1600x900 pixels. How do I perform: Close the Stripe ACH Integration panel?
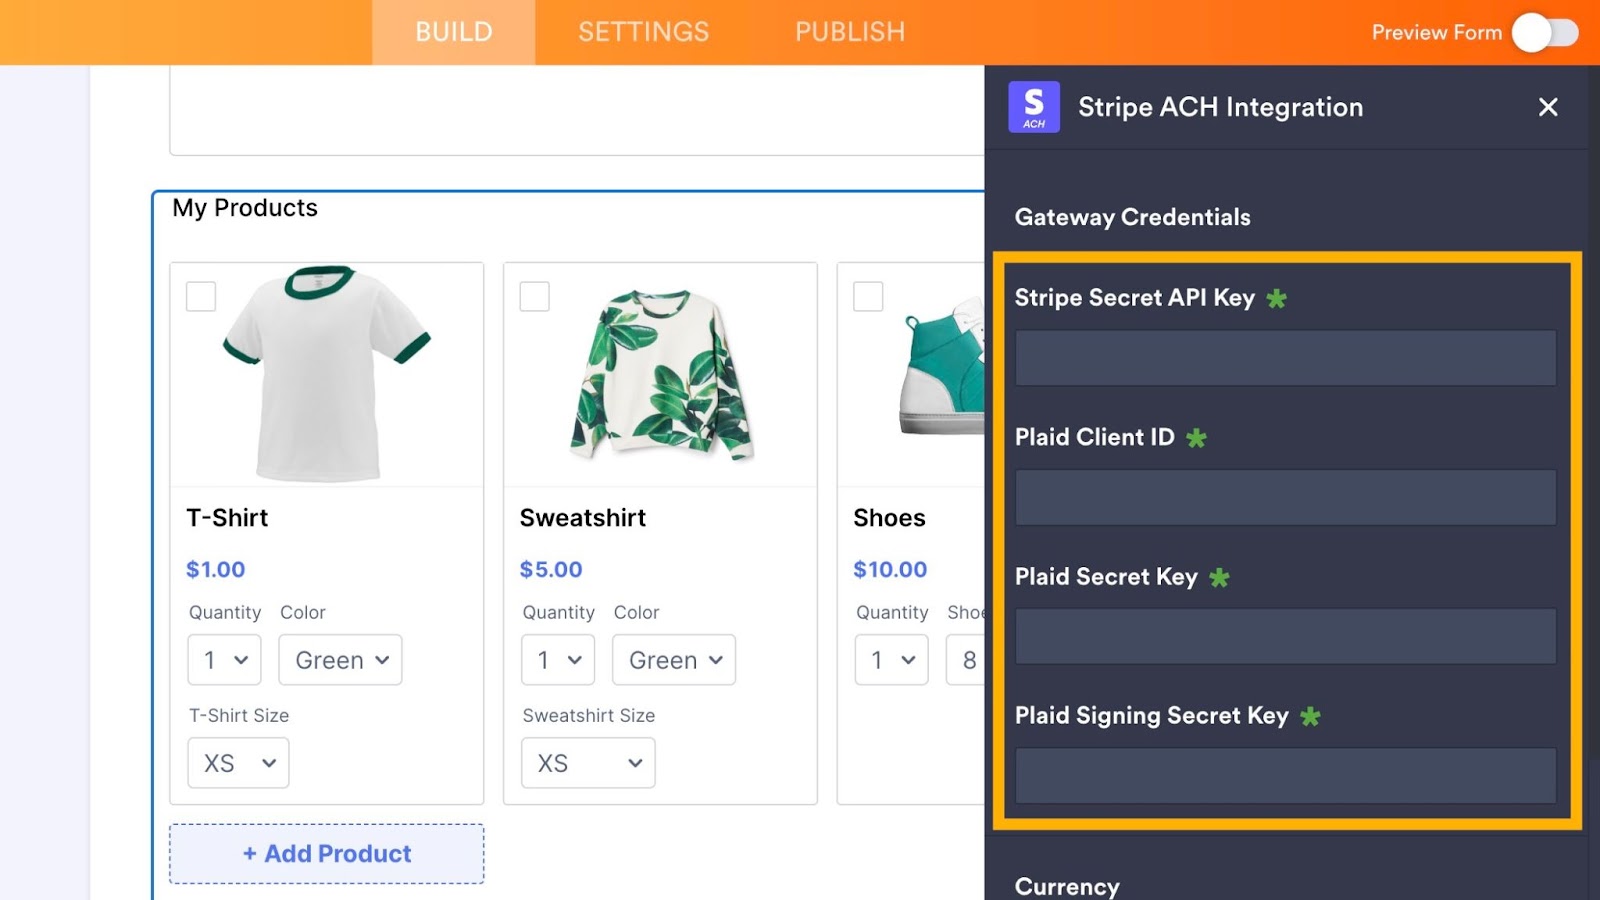1548,107
